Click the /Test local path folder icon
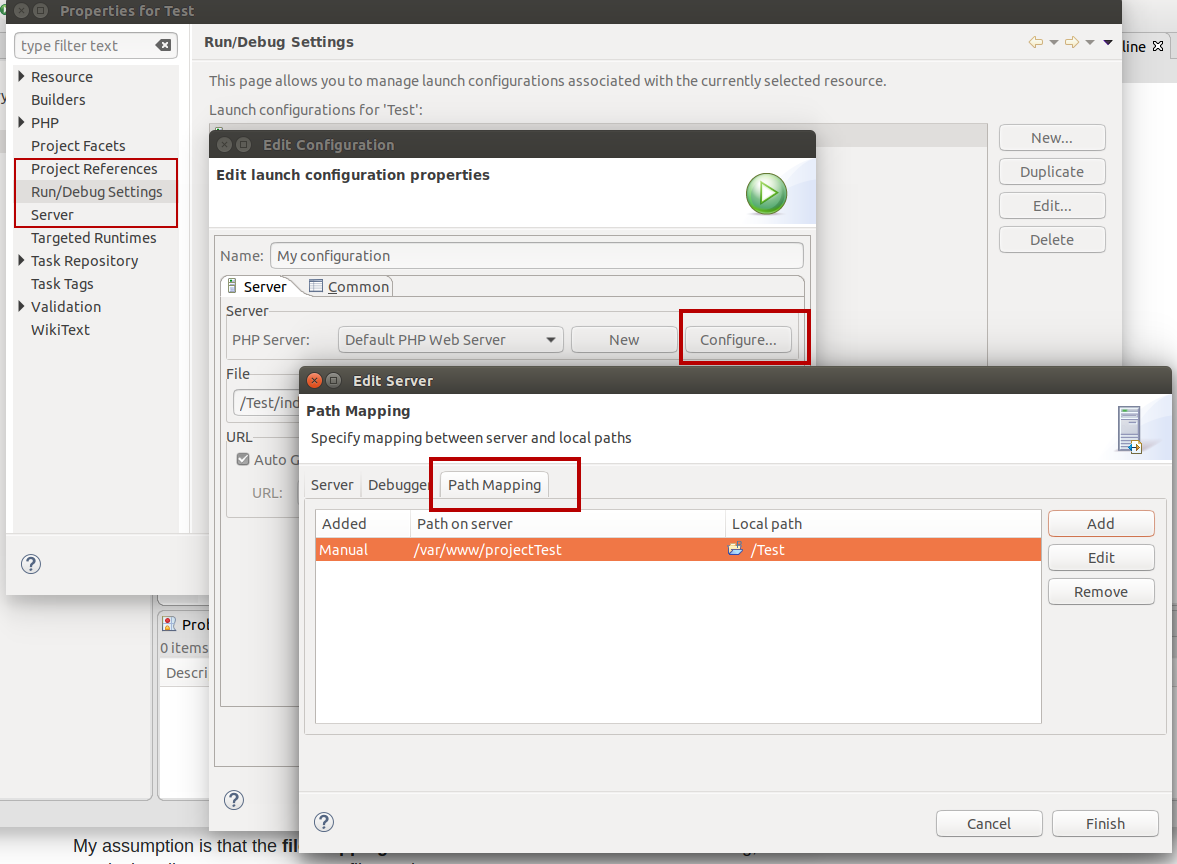This screenshot has width=1177, height=864. click(x=736, y=549)
